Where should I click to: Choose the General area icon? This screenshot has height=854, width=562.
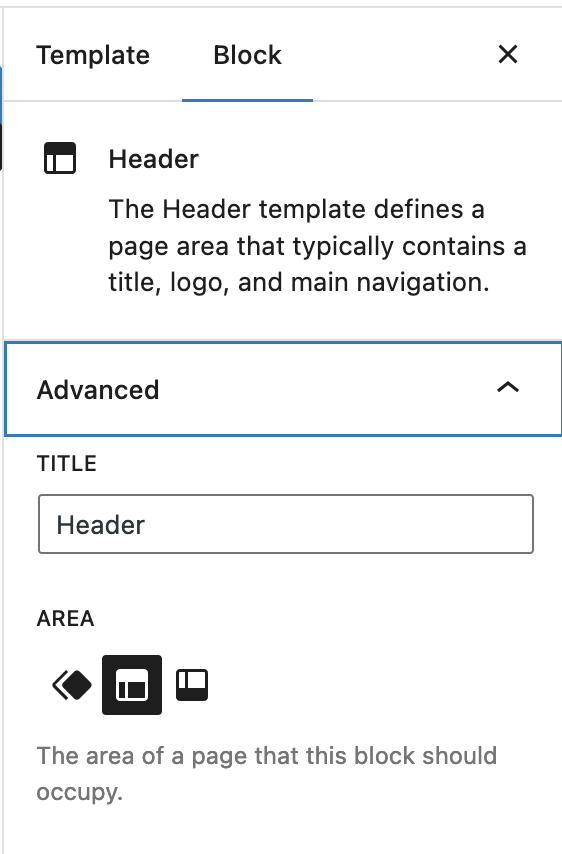coord(72,685)
